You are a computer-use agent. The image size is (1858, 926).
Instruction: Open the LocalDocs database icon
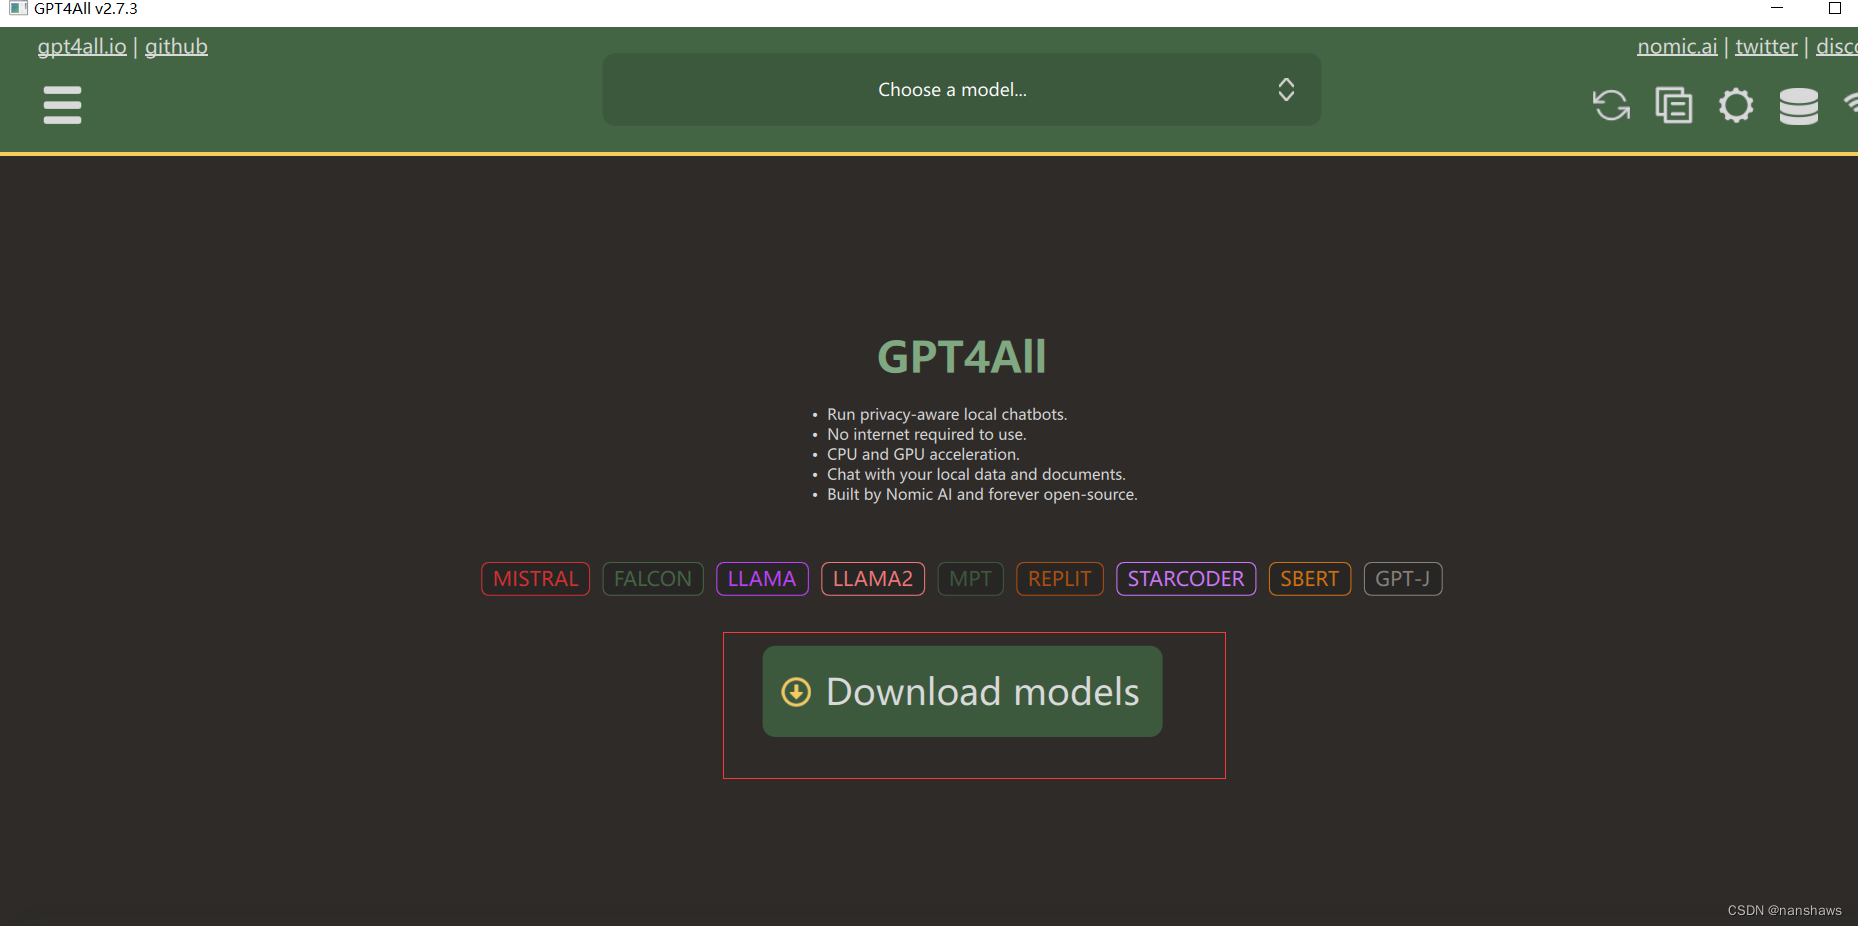coord(1798,106)
